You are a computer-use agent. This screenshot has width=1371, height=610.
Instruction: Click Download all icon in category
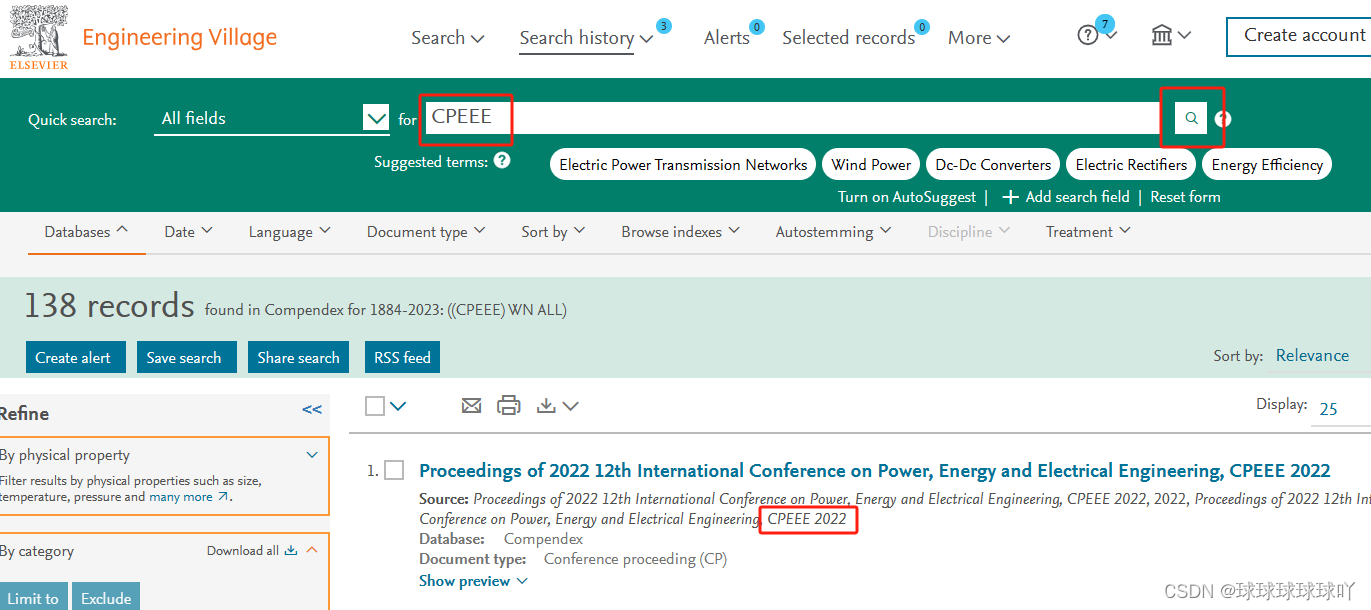291,550
